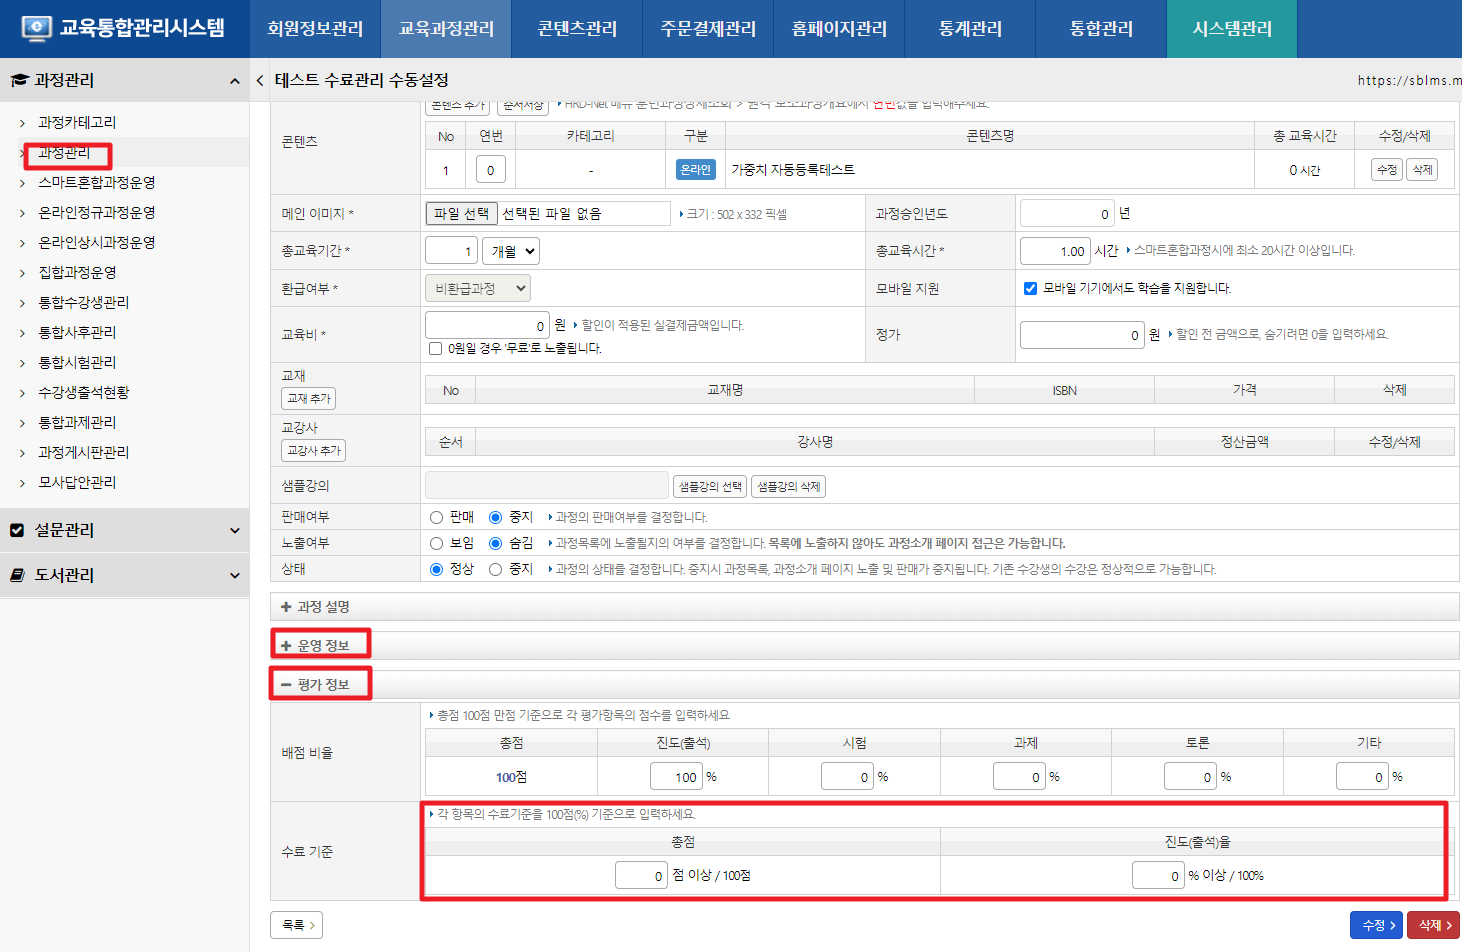The width and height of the screenshot is (1462, 952).
Task: Click the 설문관리 checkmark icon
Action: (17, 530)
